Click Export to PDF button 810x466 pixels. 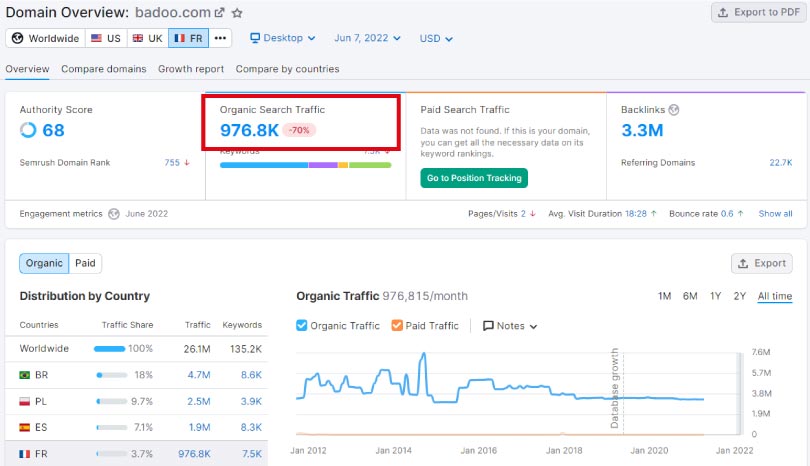point(758,12)
